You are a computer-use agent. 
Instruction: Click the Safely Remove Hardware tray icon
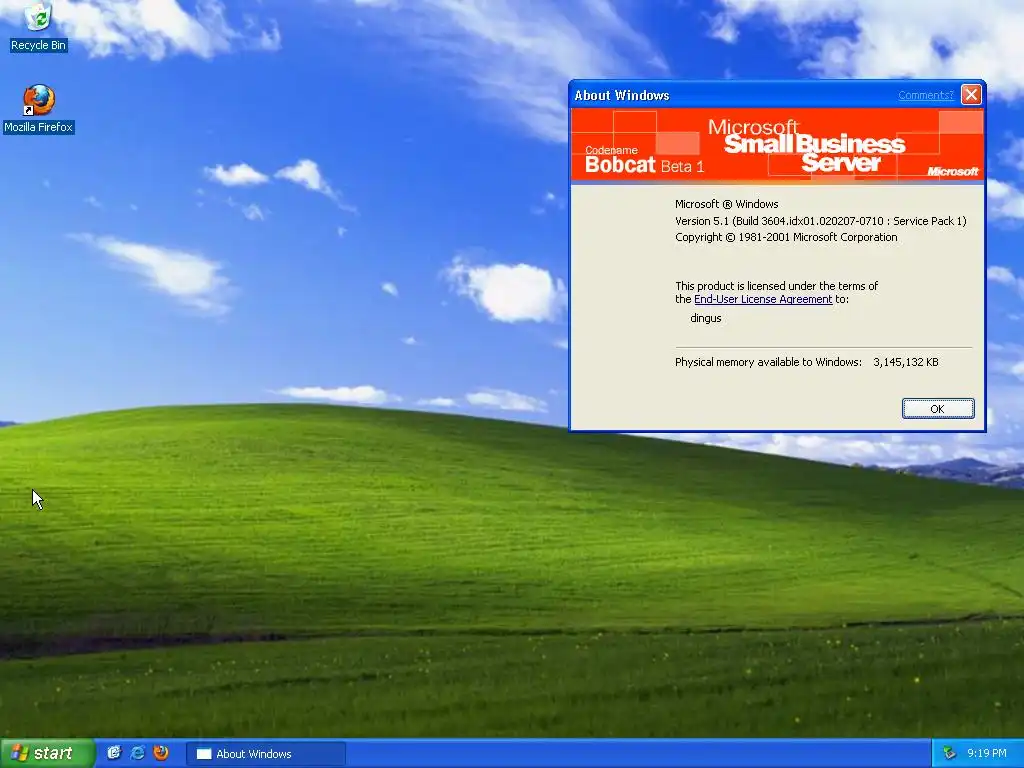click(949, 754)
